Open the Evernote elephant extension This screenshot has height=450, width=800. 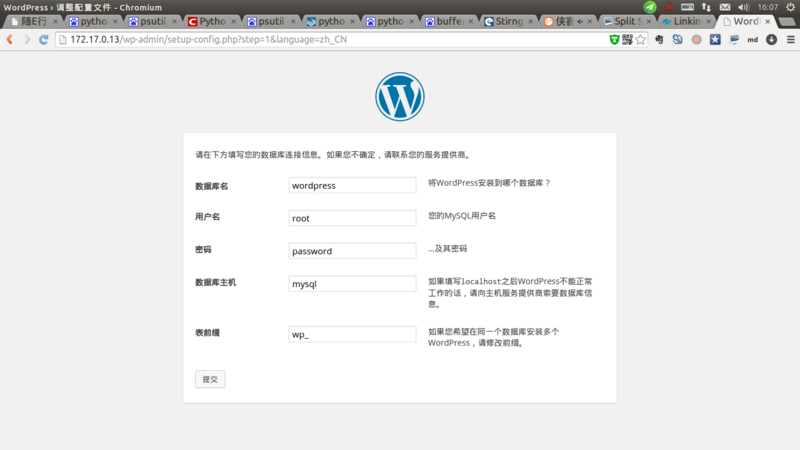(659, 39)
